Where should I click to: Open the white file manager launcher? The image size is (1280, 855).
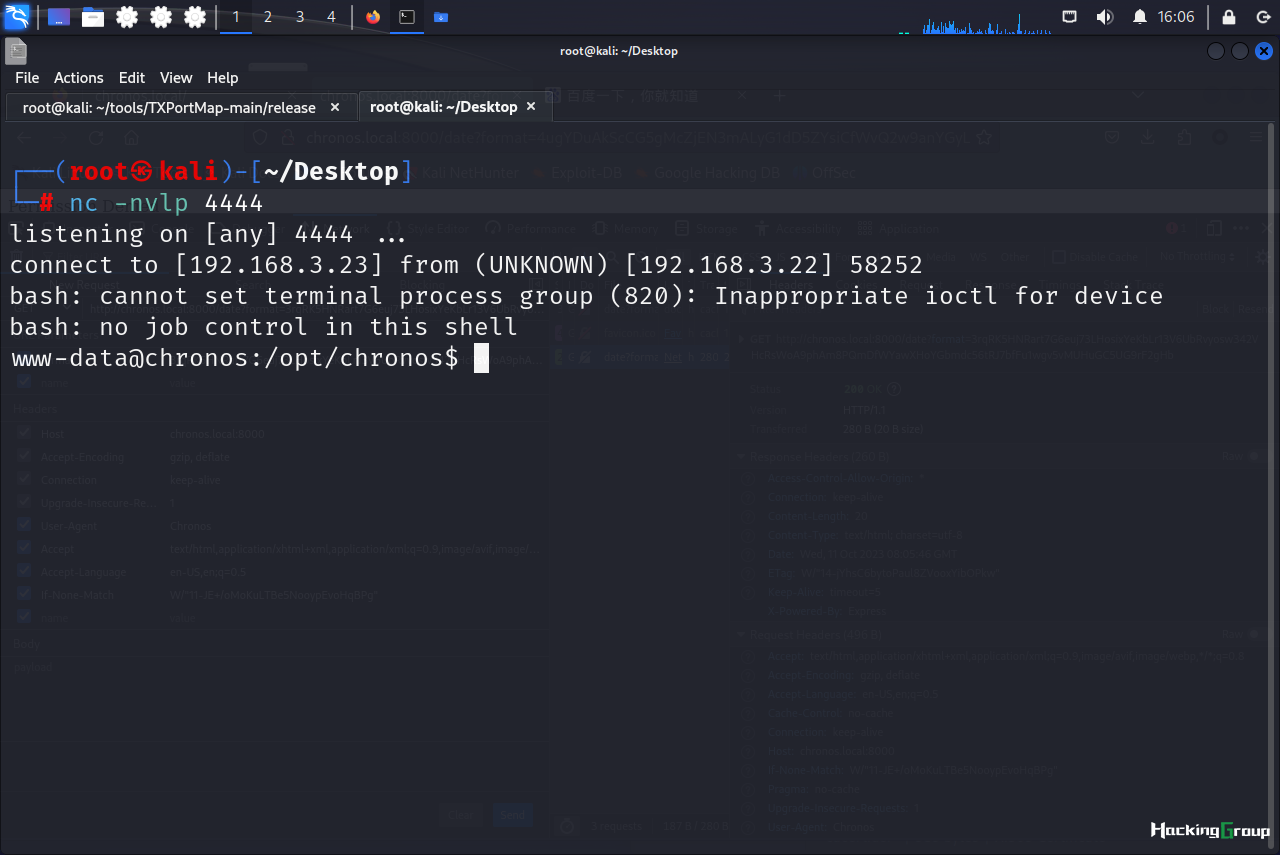(x=93, y=17)
